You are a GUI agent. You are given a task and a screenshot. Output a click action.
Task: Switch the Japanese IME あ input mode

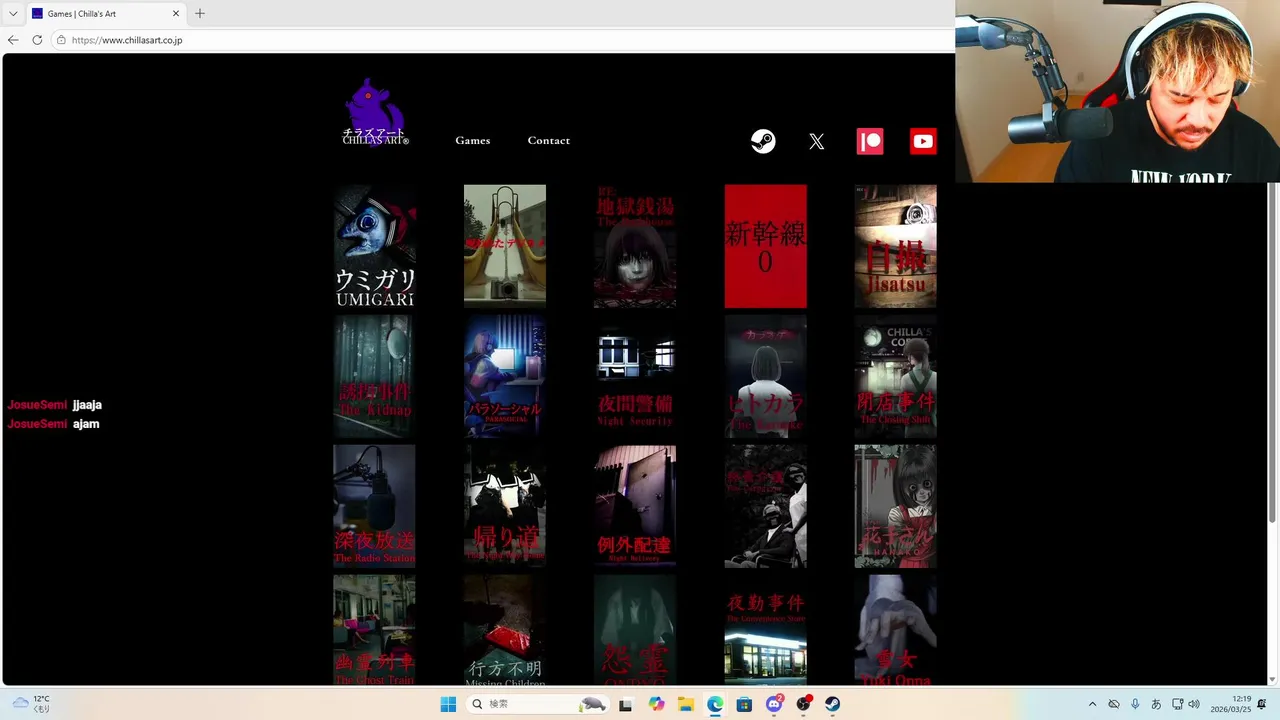pyautogui.click(x=1156, y=704)
